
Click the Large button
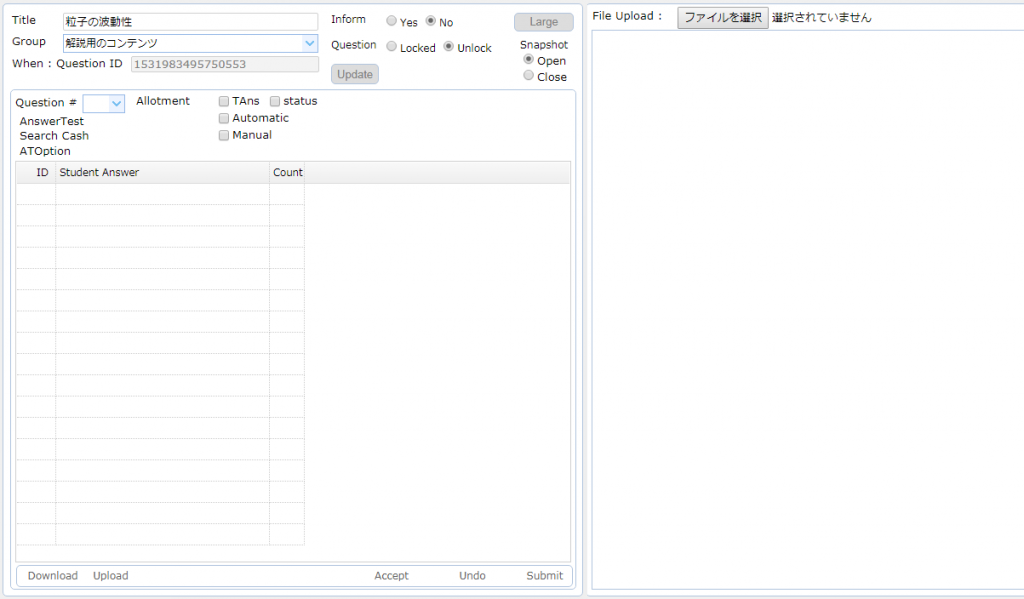pos(543,22)
